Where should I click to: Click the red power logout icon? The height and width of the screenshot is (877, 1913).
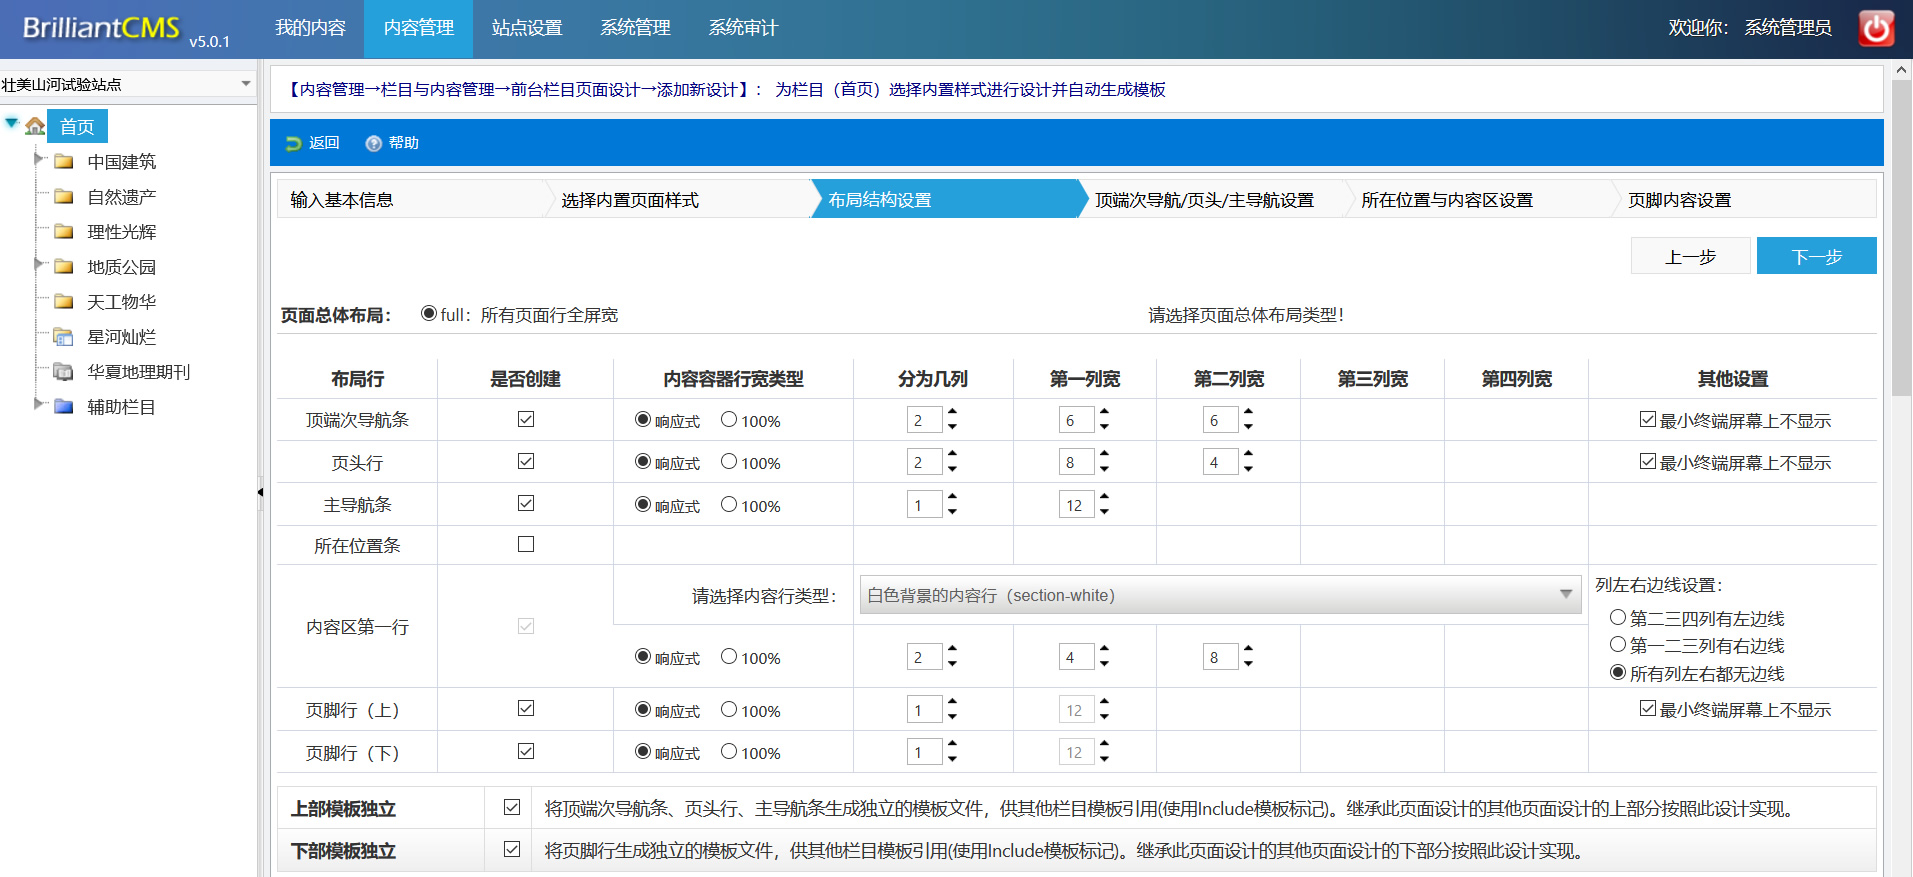point(1876,28)
